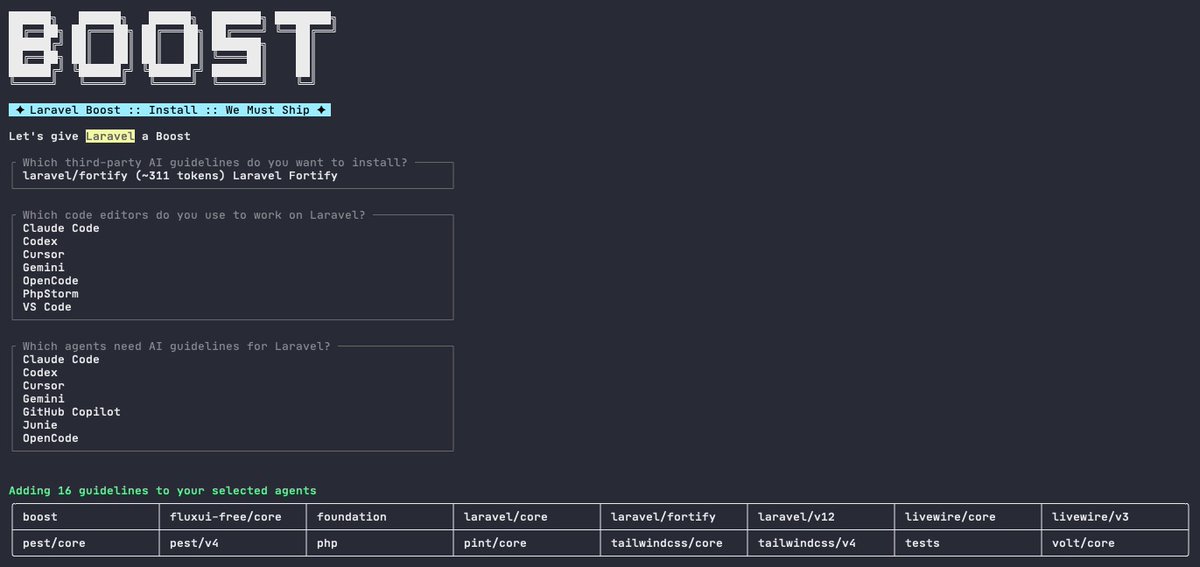Click the "laravel/fortify" cell in the guidelines table
Image resolution: width=1200 pixels, height=567 pixels.
point(674,517)
